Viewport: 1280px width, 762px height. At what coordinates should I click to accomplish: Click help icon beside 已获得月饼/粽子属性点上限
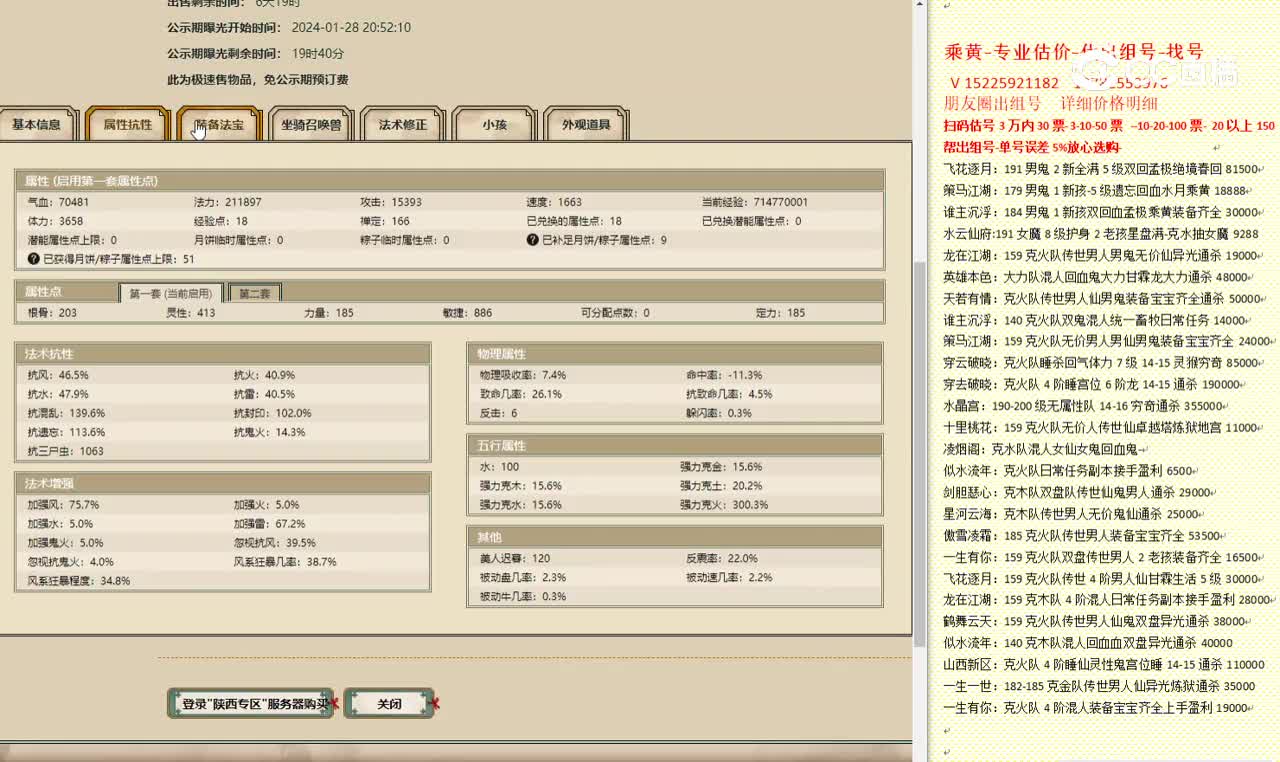[34, 259]
